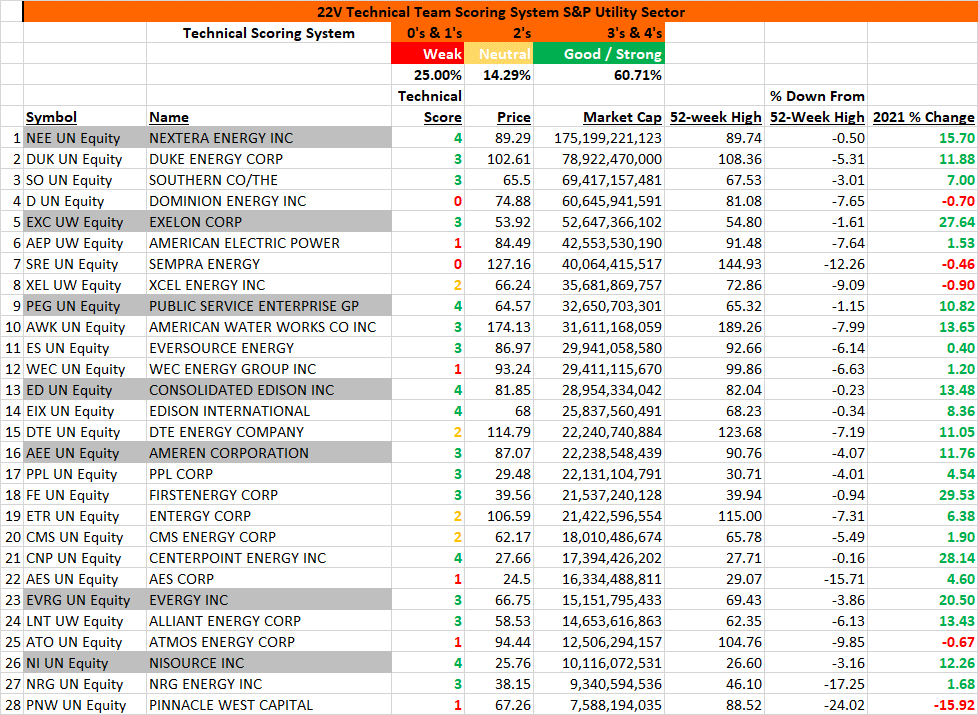Click the yellow 'Neutral' legend cell
This screenshot has height=715, width=978.
point(498,54)
